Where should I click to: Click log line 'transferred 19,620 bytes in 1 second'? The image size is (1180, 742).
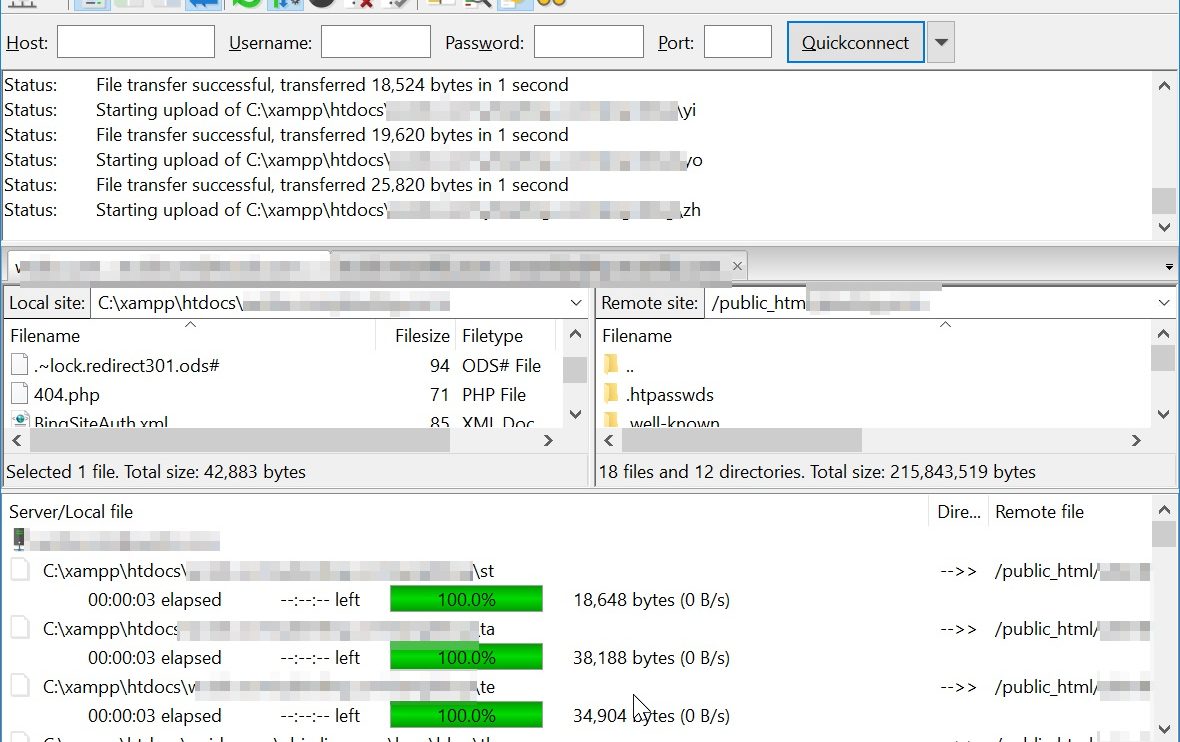pos(332,135)
